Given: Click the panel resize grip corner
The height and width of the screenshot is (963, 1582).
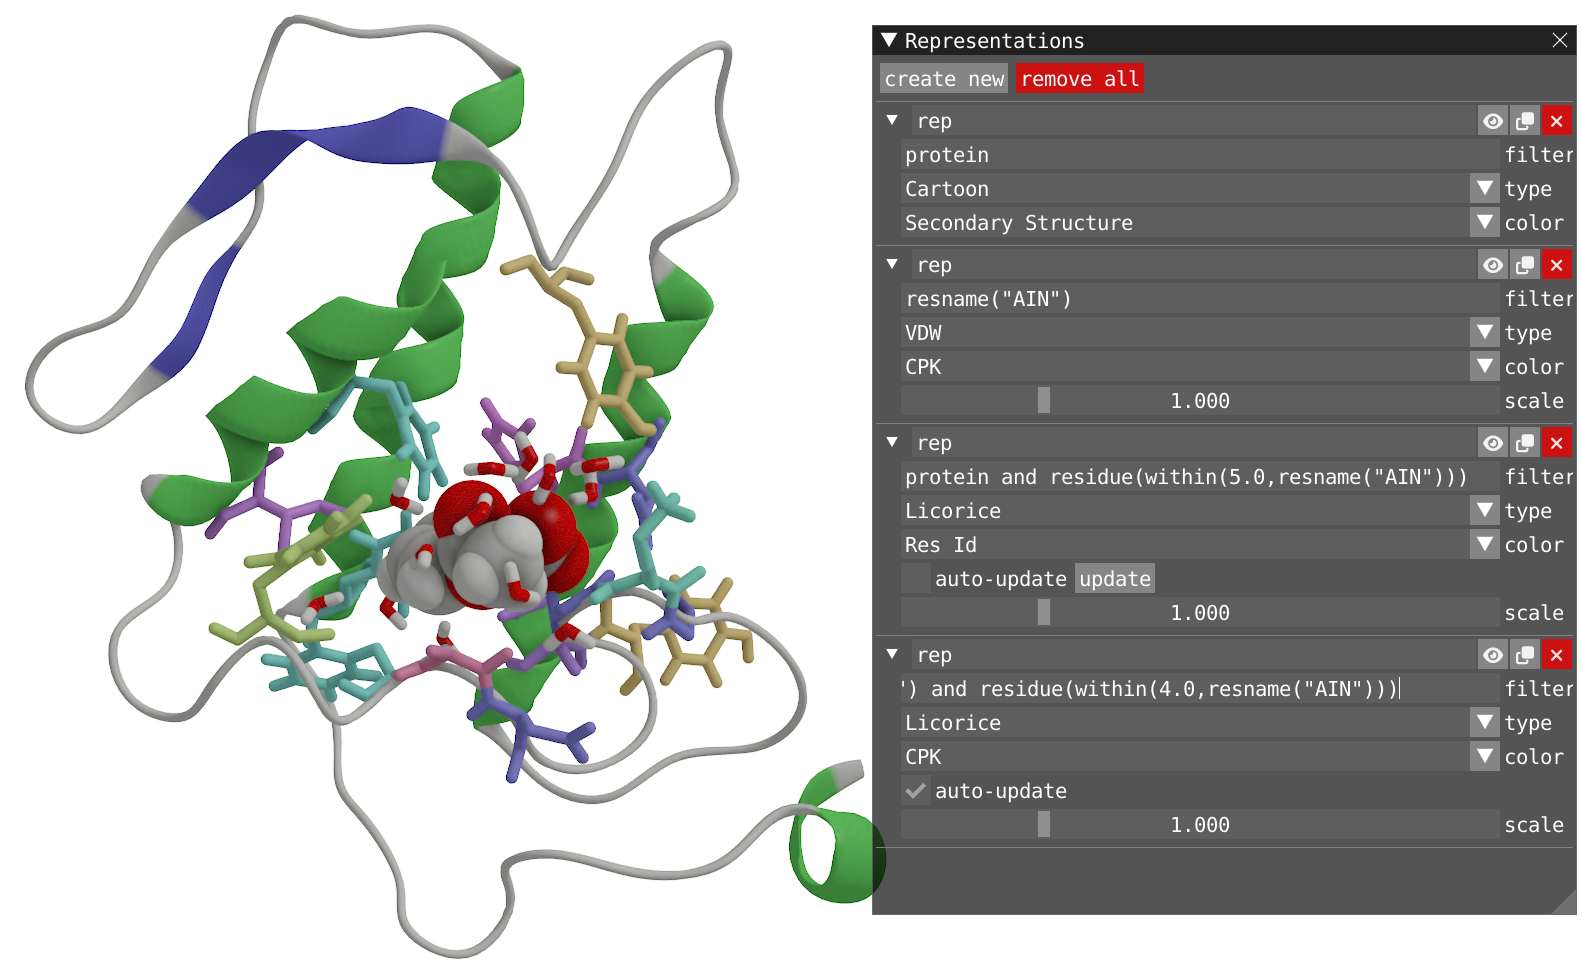Looking at the screenshot, I should pos(1566,903).
